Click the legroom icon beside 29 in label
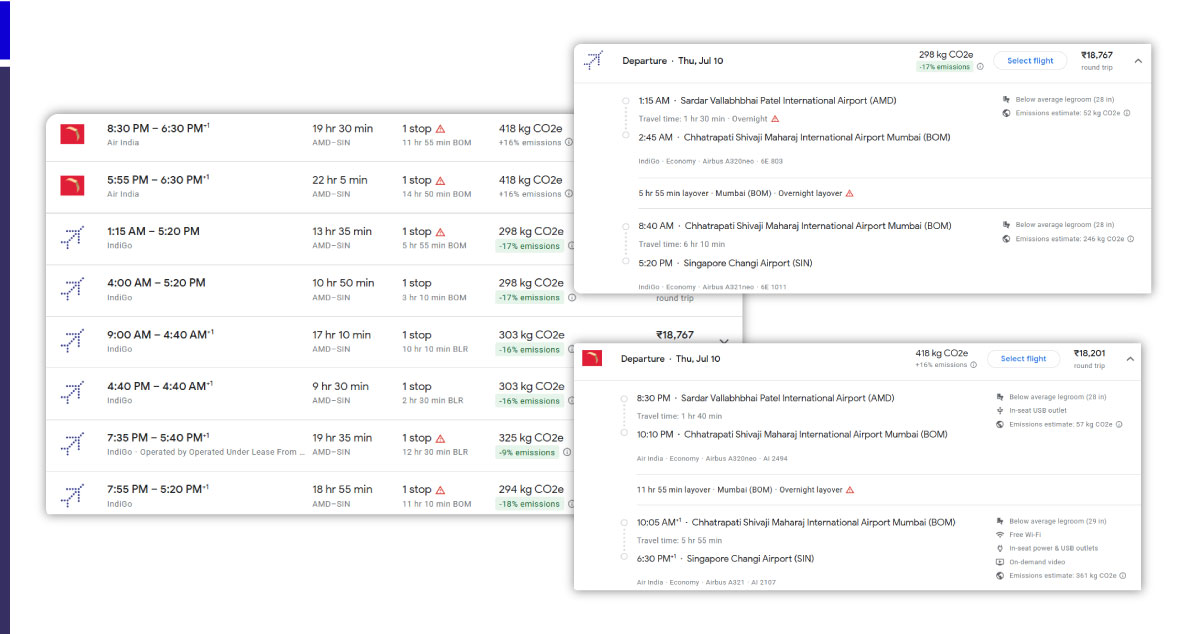 [x=1000, y=521]
